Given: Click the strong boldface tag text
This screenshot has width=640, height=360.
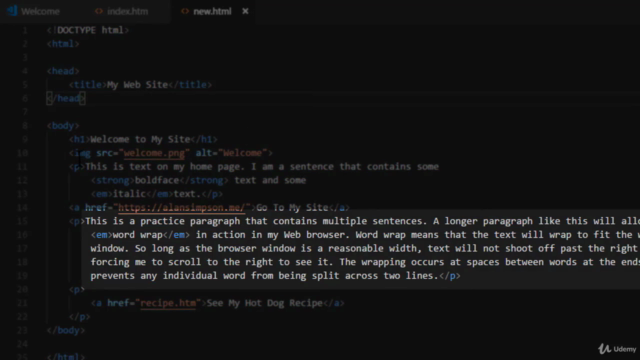Looking at the screenshot, I should 160,180.
